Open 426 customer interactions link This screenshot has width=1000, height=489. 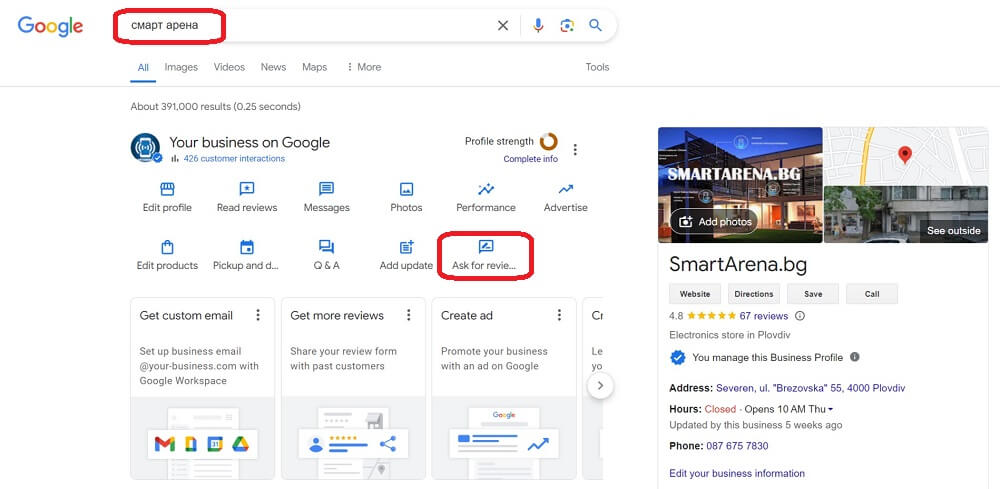click(x=234, y=159)
